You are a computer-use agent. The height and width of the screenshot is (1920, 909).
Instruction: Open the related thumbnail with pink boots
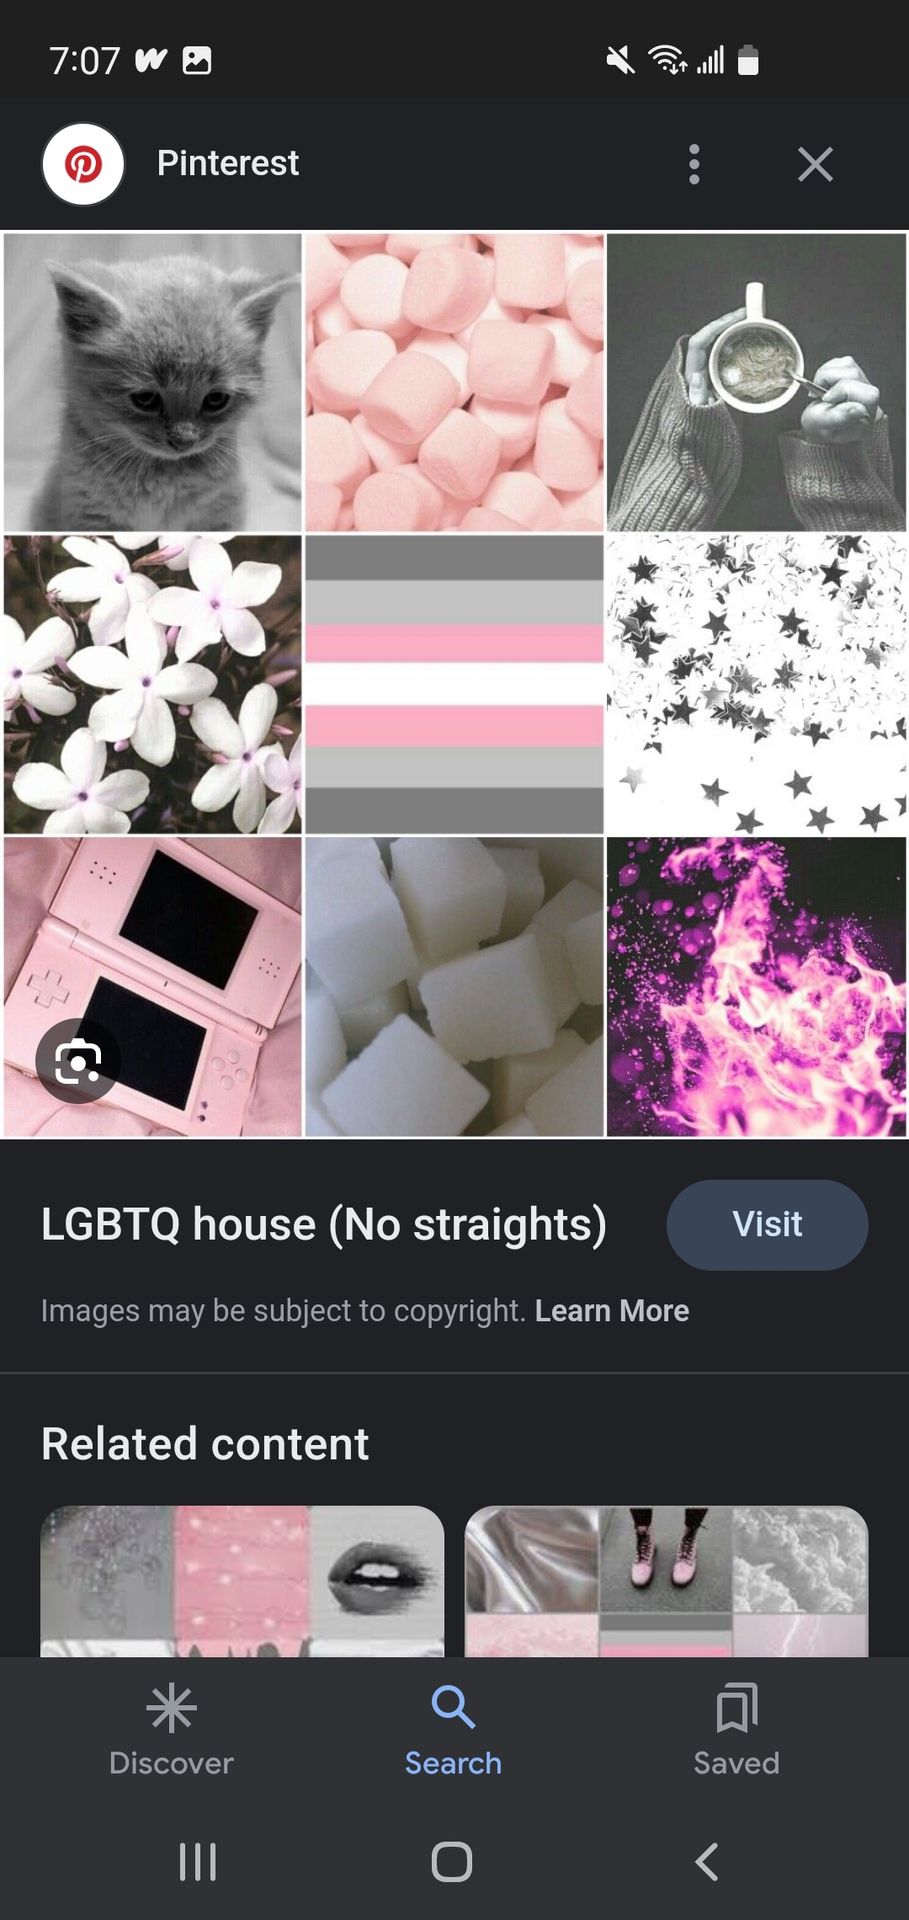(x=667, y=1581)
